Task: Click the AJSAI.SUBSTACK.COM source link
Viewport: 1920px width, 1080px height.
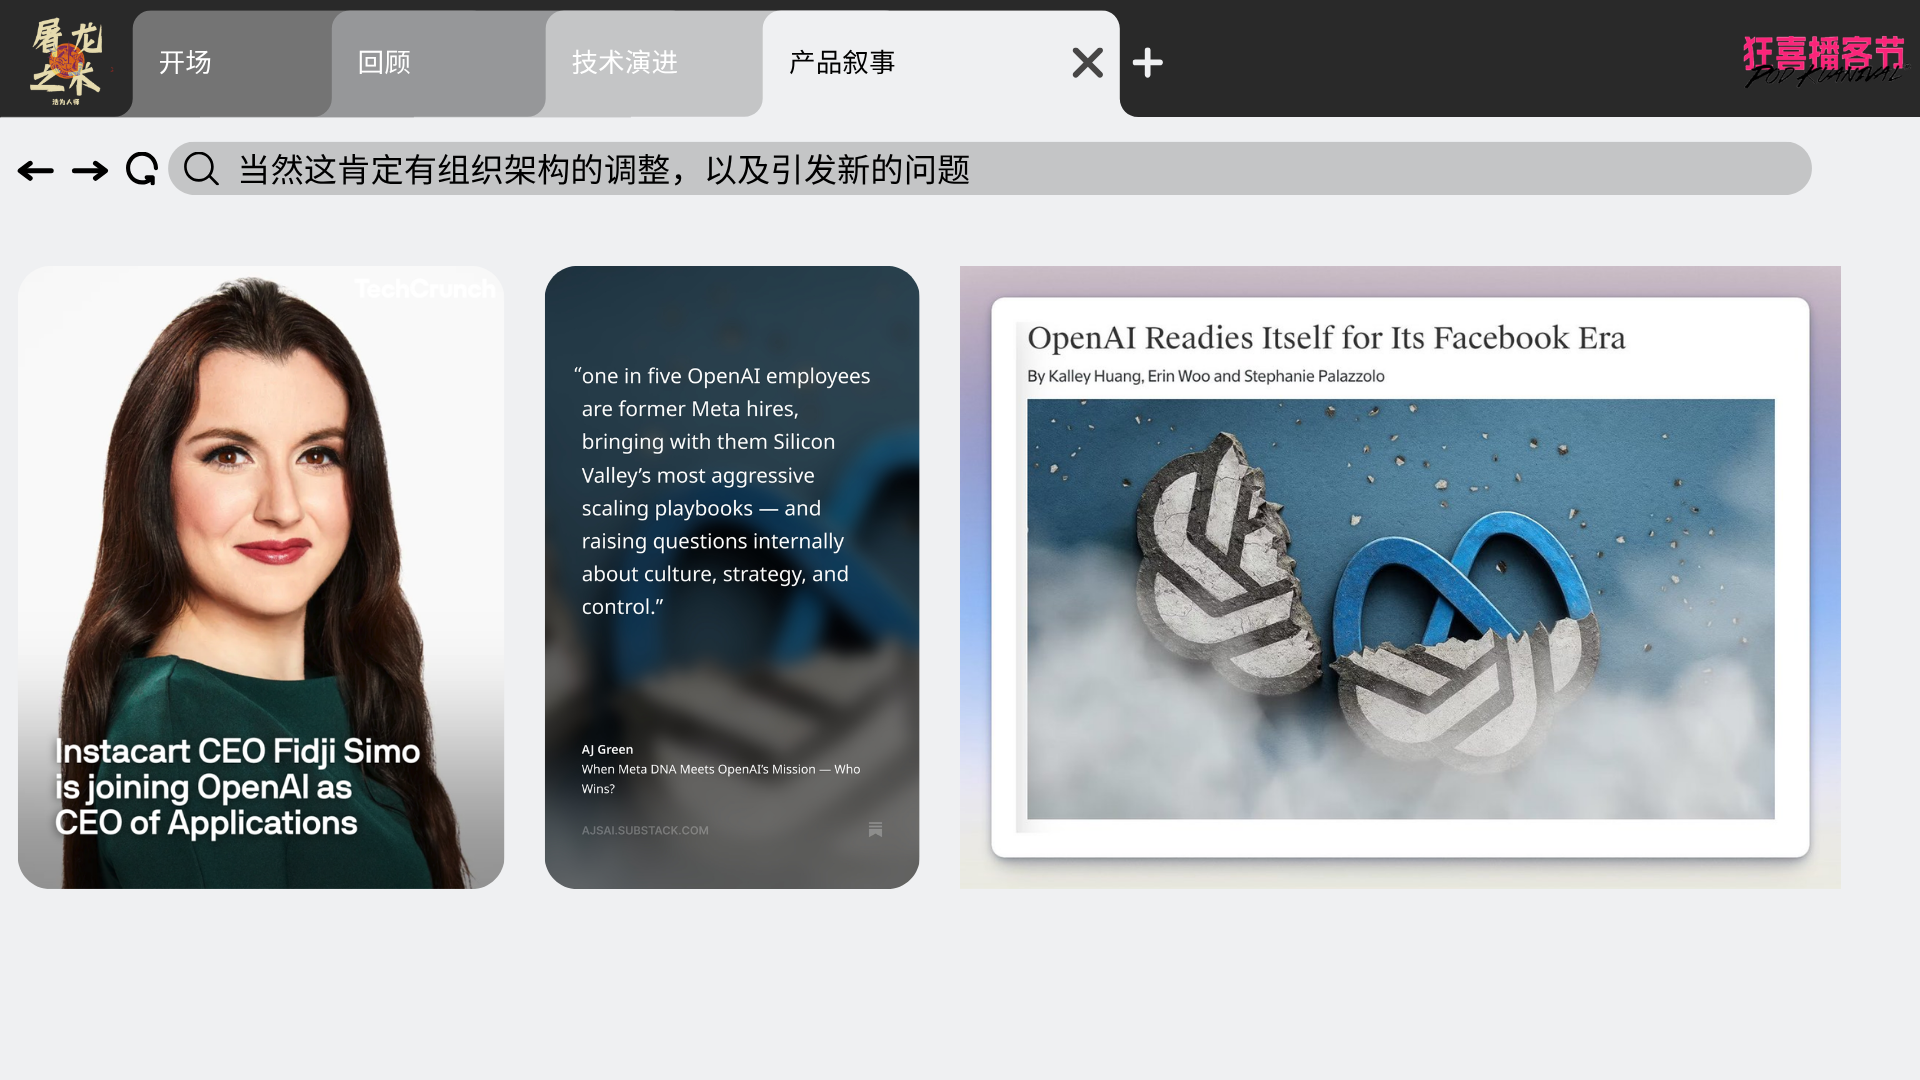Action: (645, 830)
